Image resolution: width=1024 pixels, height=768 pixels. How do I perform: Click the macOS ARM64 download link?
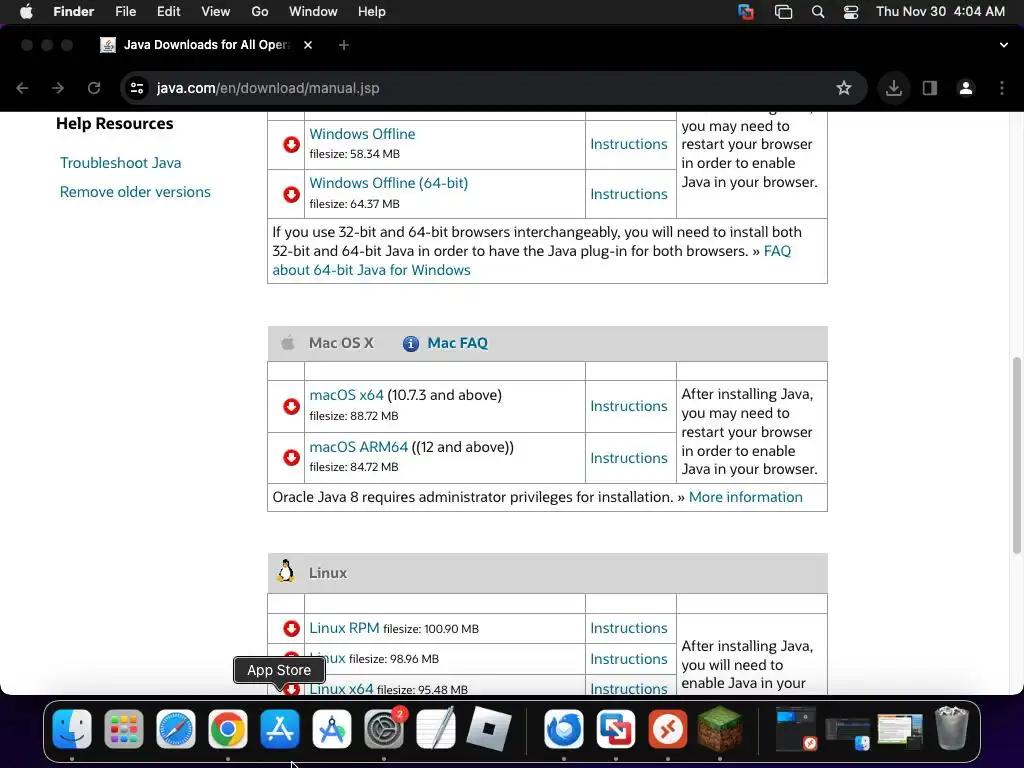[359, 447]
